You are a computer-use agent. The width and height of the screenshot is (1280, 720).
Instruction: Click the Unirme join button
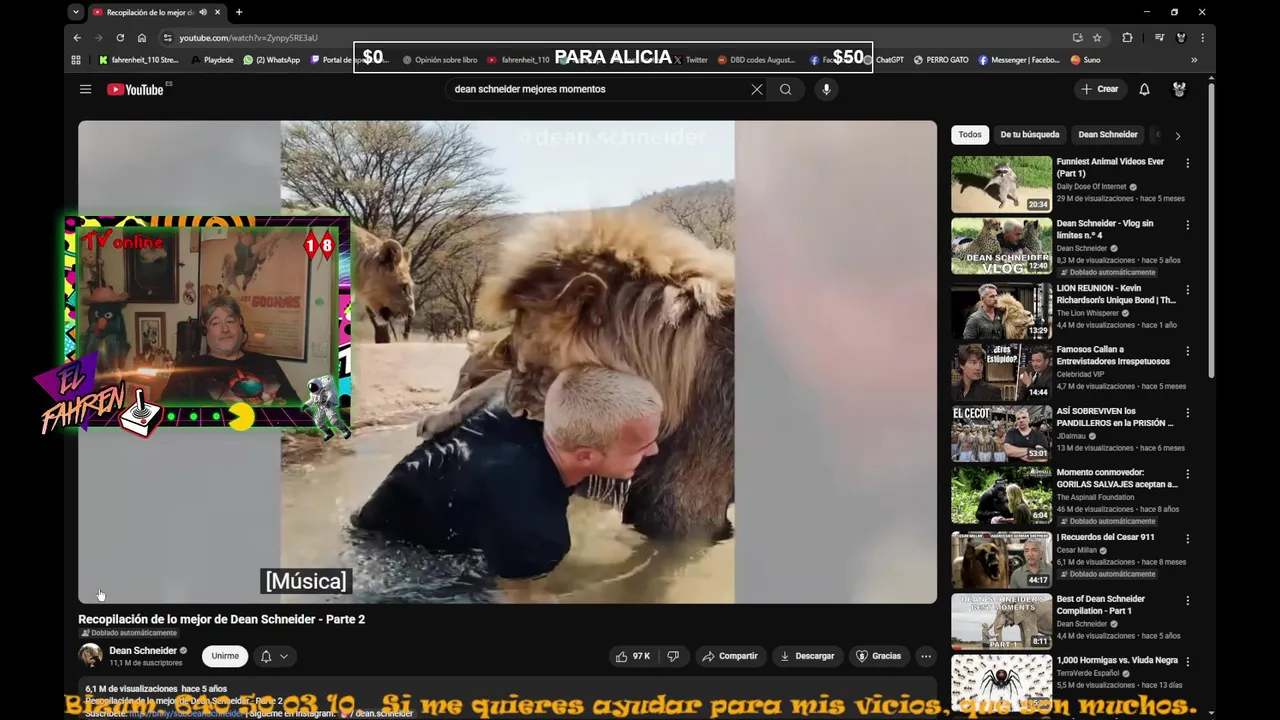pos(225,656)
